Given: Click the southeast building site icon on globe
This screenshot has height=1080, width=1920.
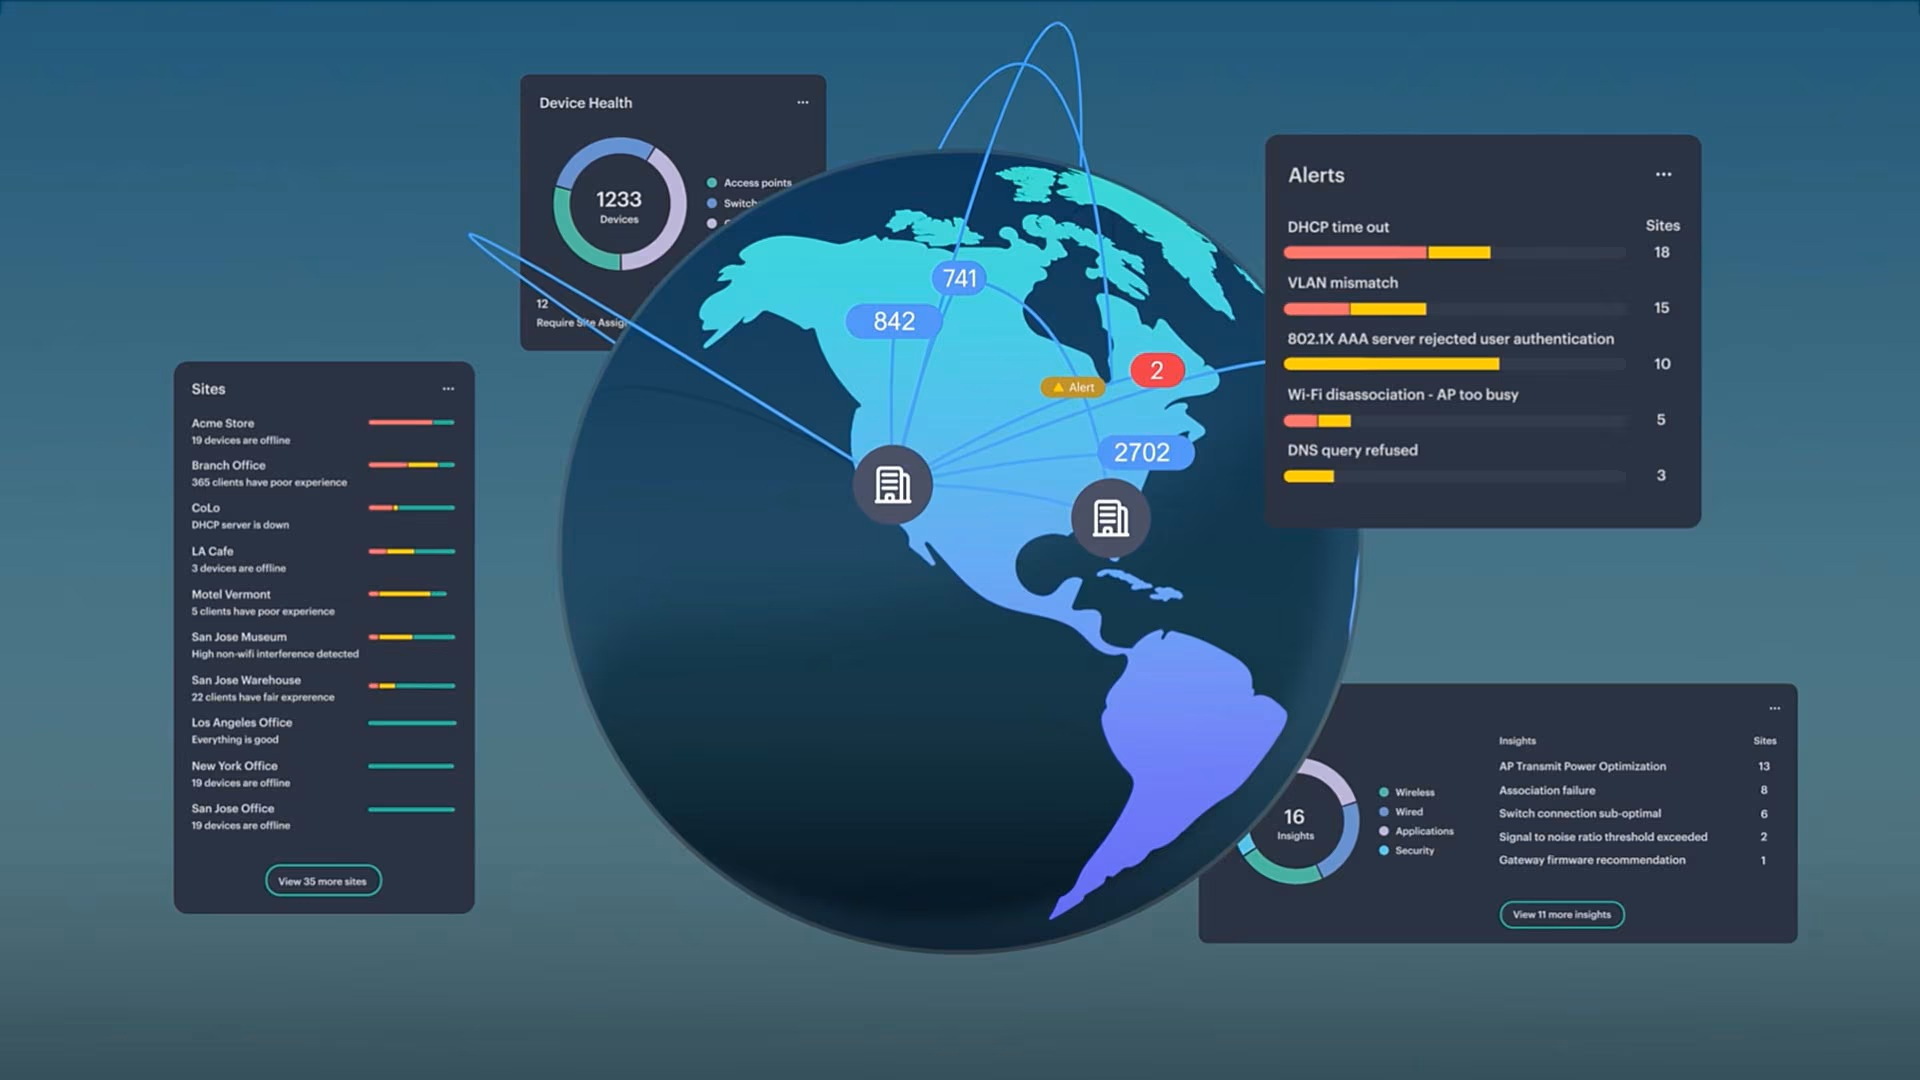Looking at the screenshot, I should pyautogui.click(x=1110, y=518).
